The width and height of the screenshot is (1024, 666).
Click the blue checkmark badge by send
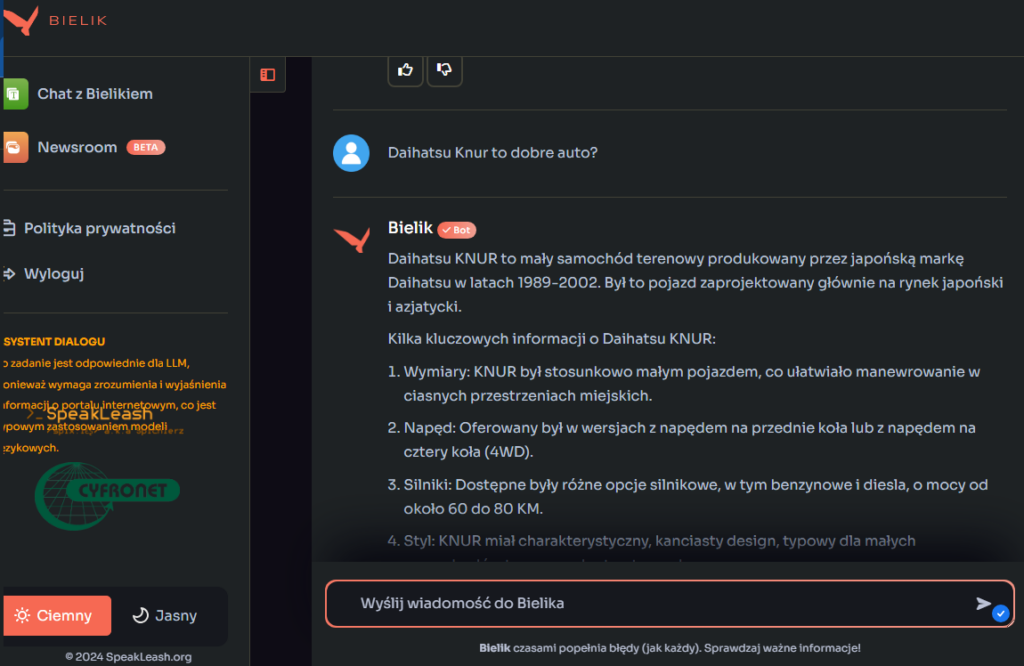(x=1000, y=614)
